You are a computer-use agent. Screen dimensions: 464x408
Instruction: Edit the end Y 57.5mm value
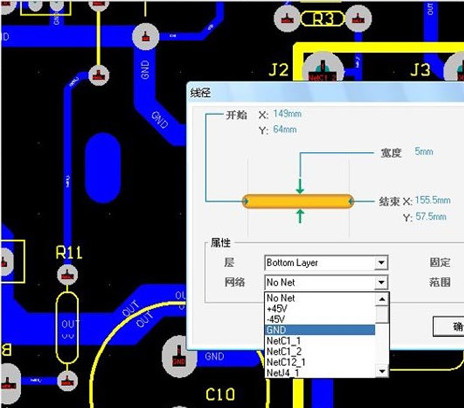(x=431, y=217)
